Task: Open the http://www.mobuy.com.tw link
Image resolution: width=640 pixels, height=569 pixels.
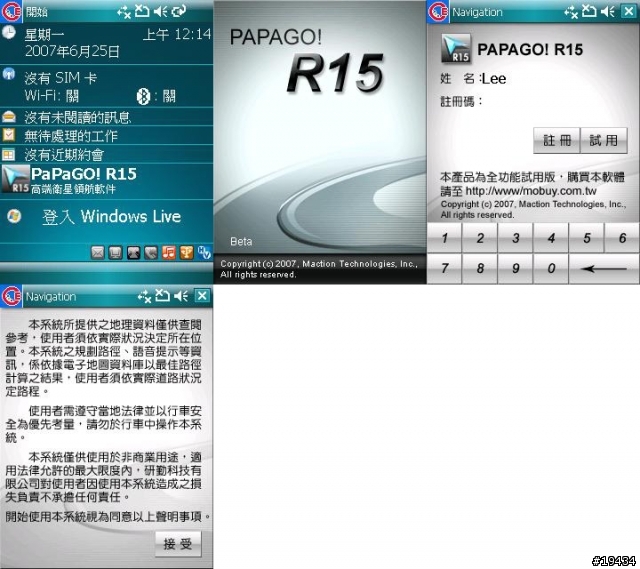Action: [x=531, y=191]
